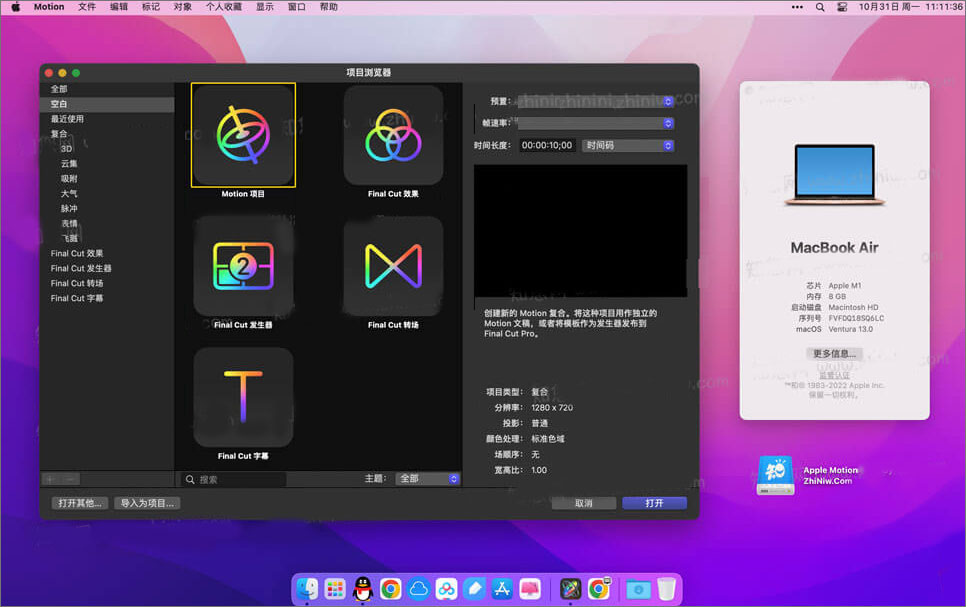The image size is (966, 607).
Task: Open the Apple Motion ZhiNiw.Com disk image
Action: (x=775, y=475)
